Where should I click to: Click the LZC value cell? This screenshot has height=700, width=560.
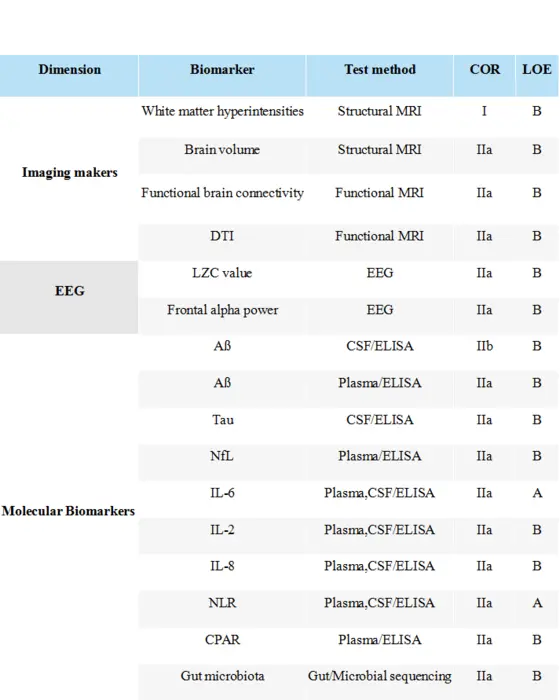pyautogui.click(x=222, y=279)
